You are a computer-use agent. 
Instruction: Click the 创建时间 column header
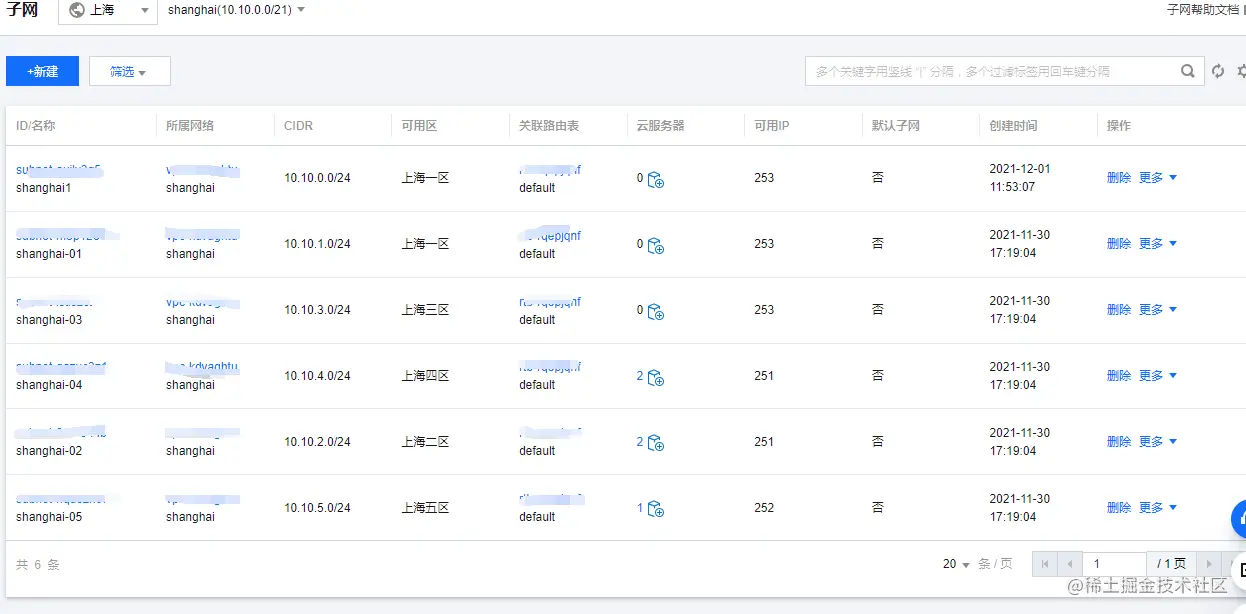point(1014,126)
